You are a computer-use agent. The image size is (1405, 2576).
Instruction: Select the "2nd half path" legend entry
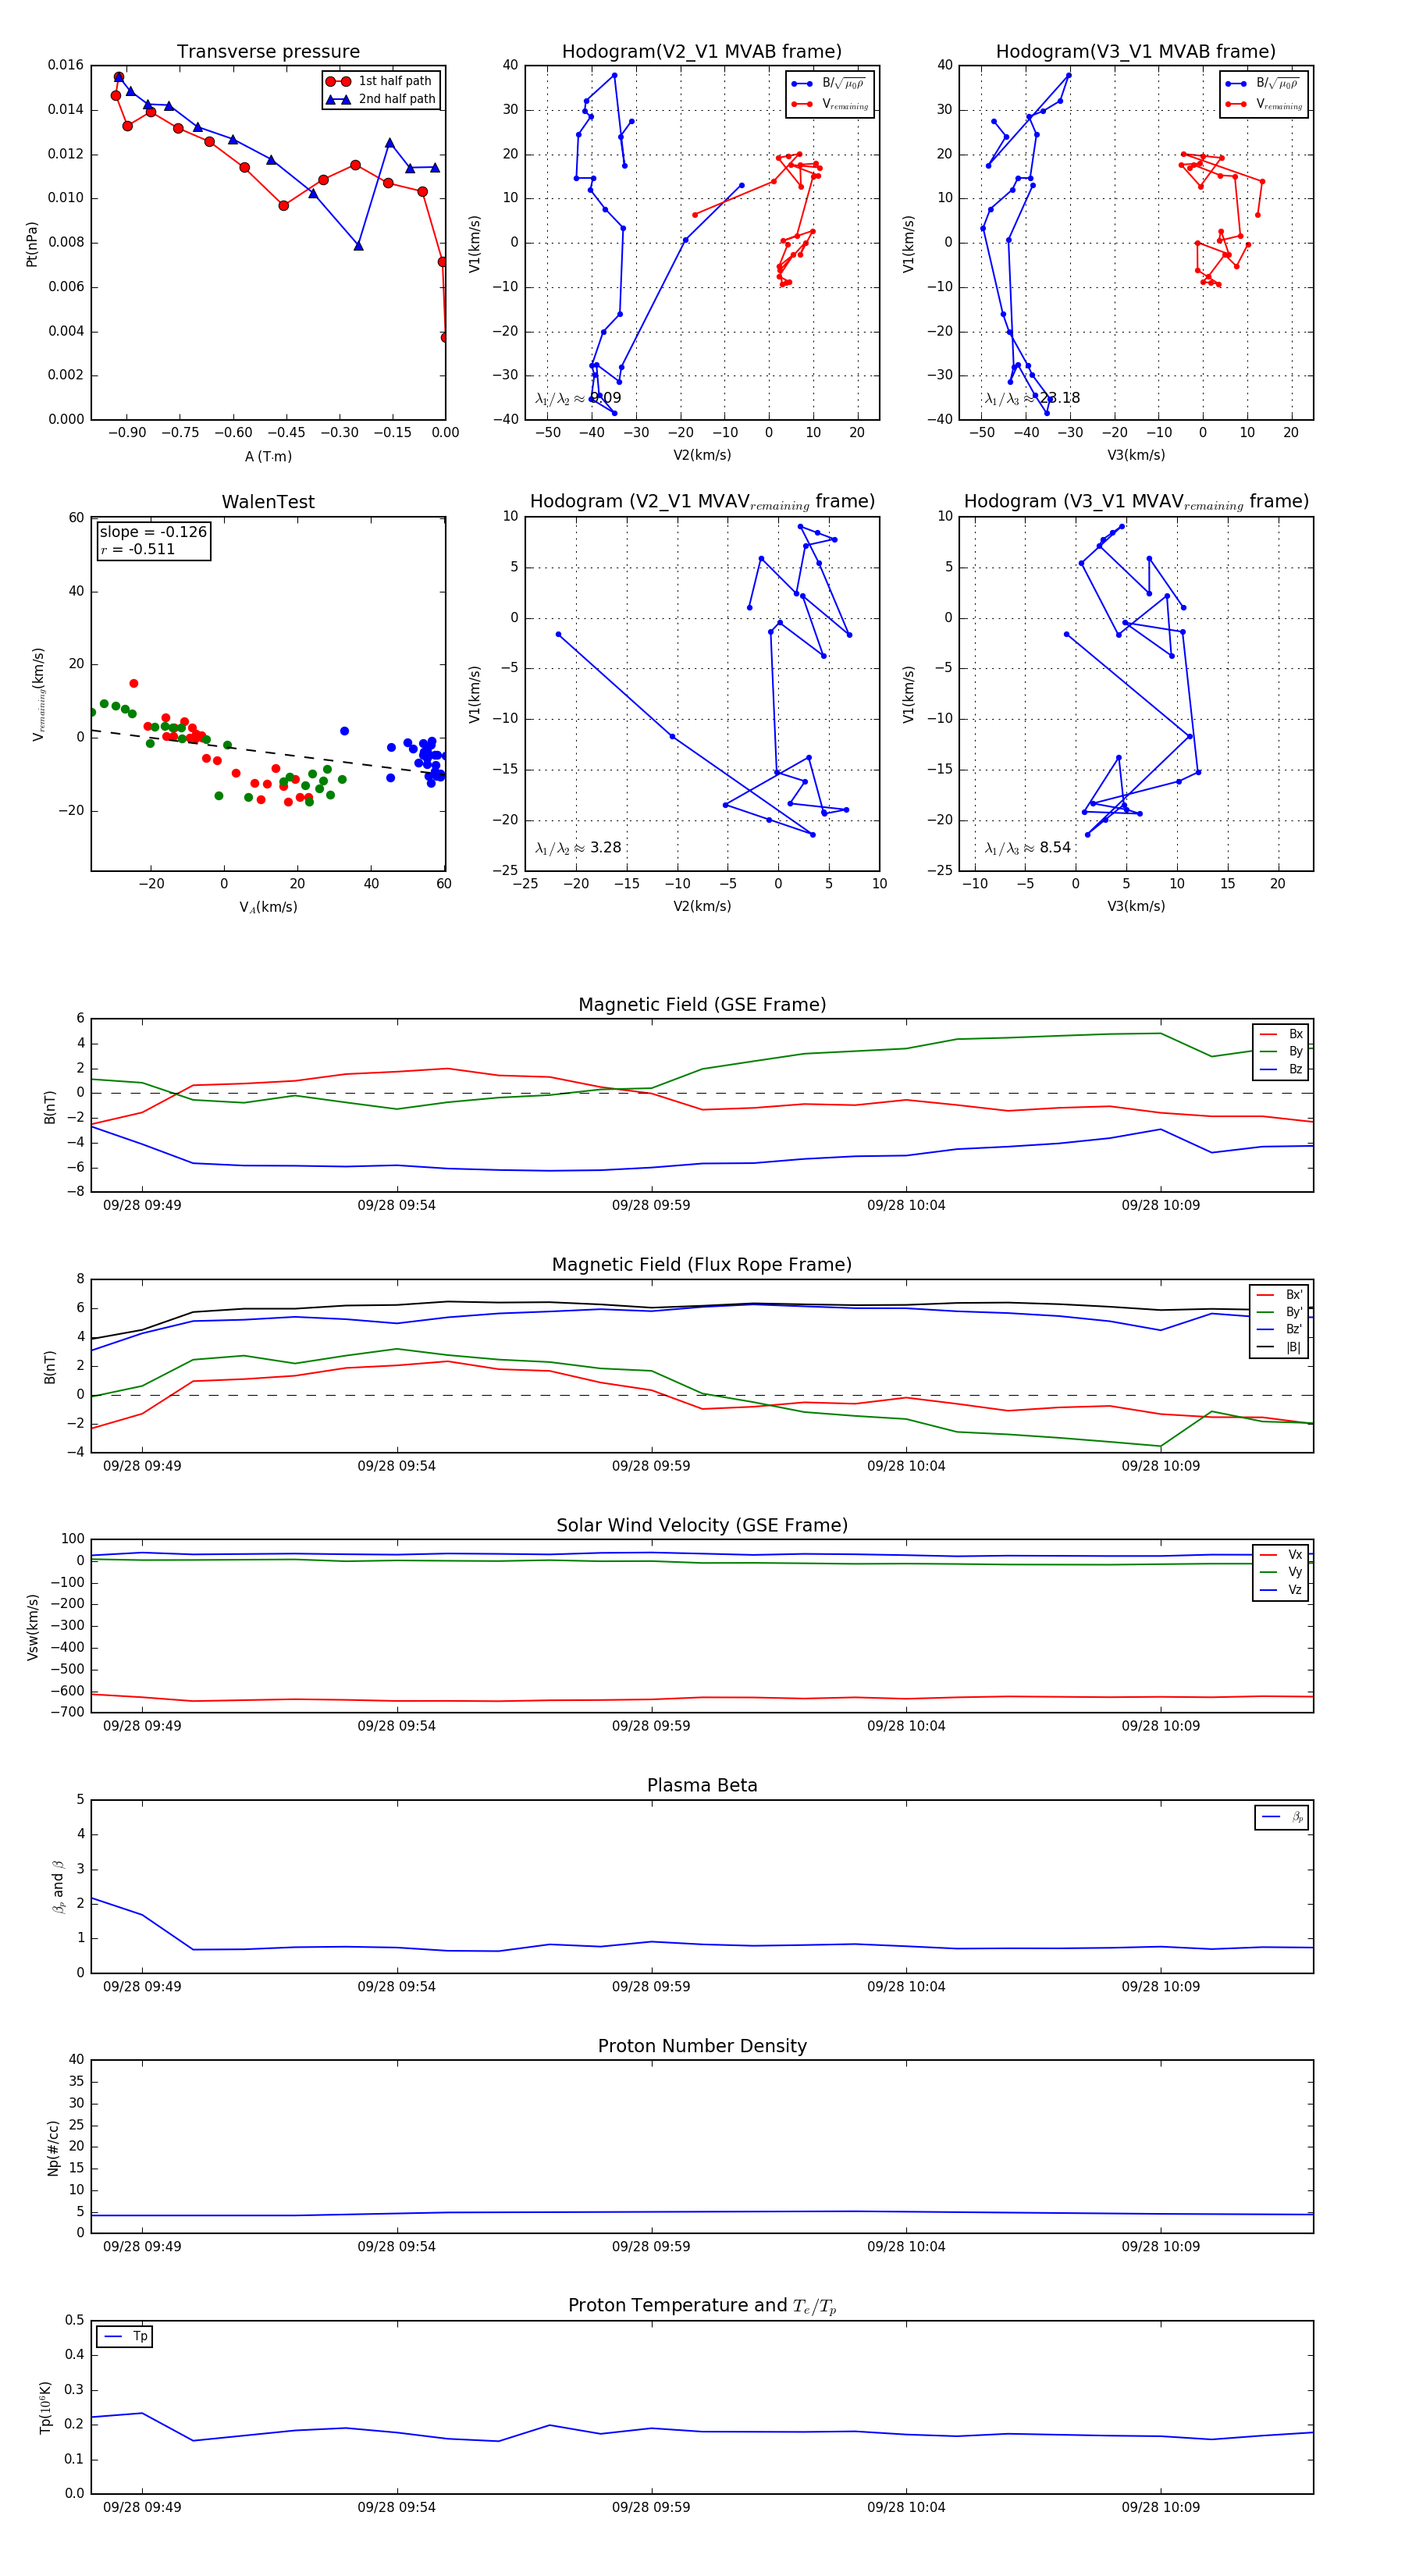[381, 99]
